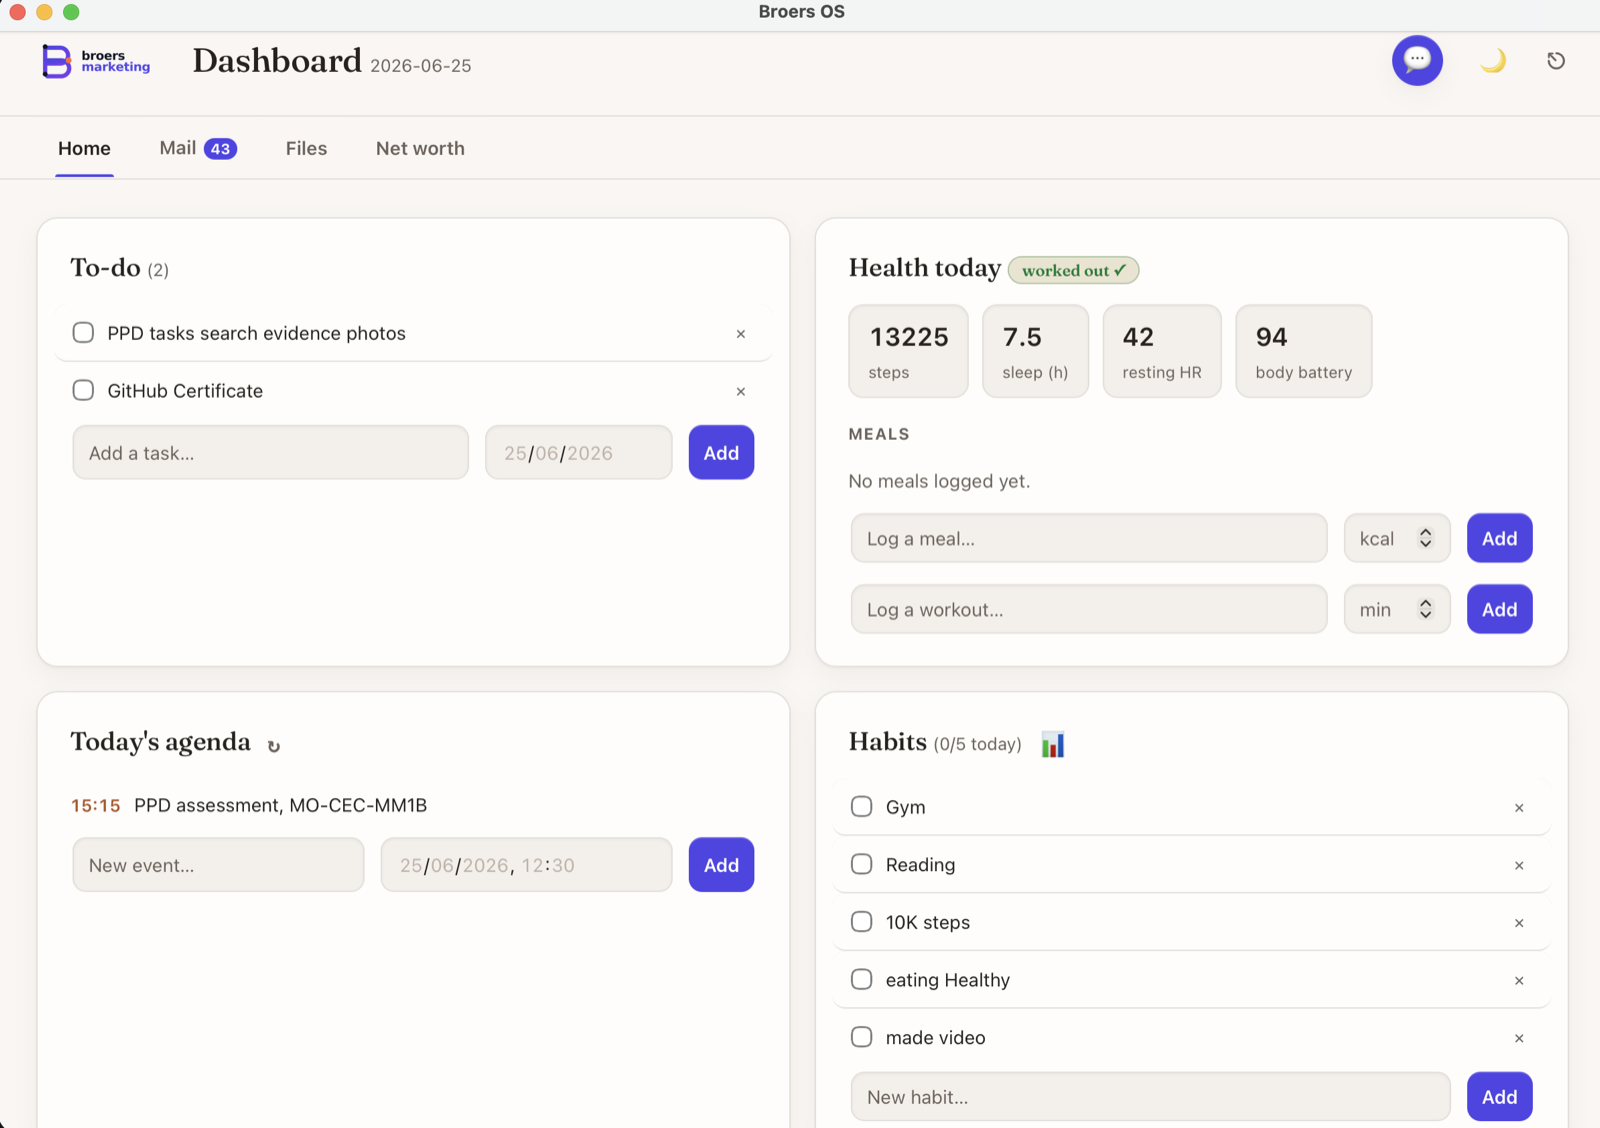Mark the made video habit as done

(x=861, y=1037)
